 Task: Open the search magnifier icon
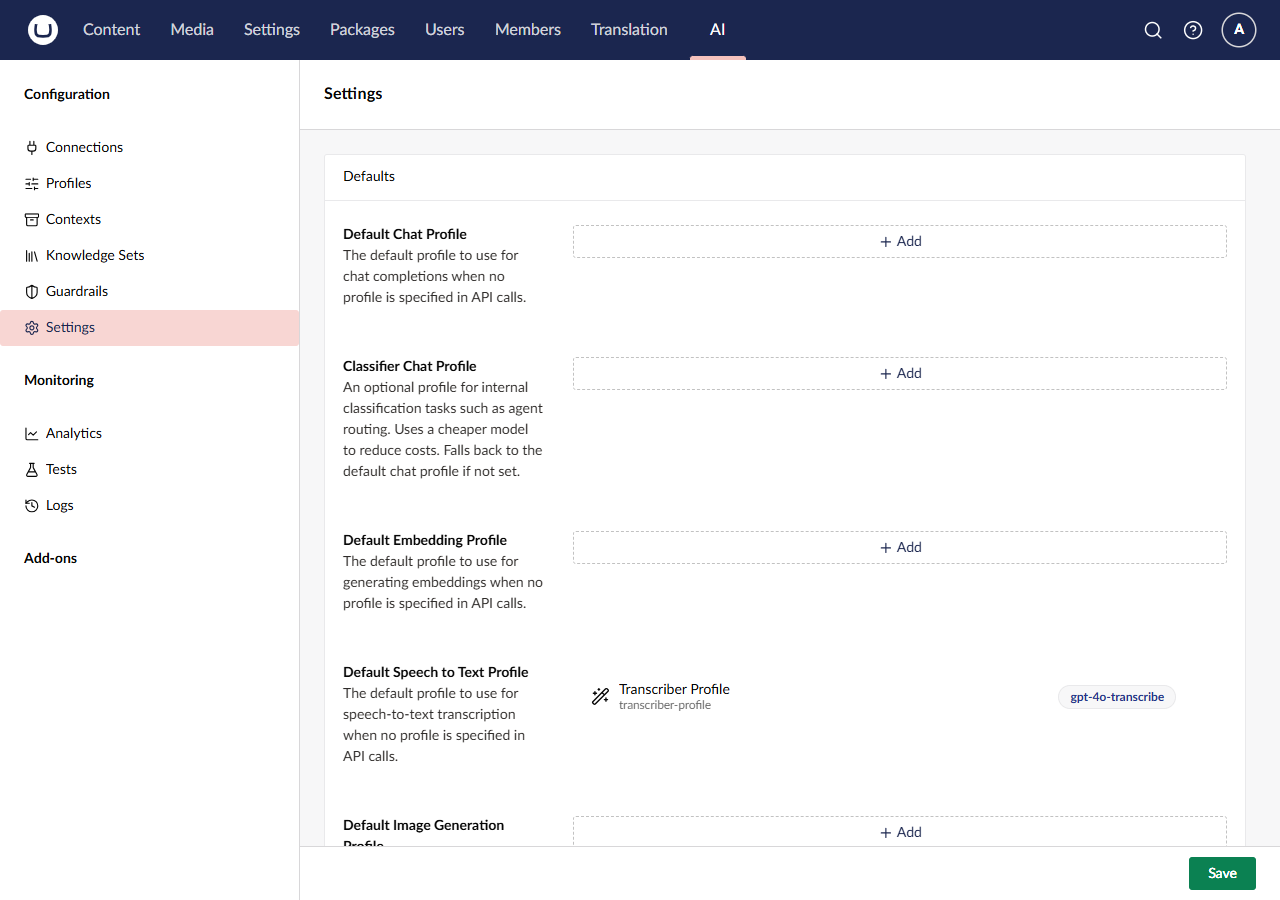pos(1153,30)
